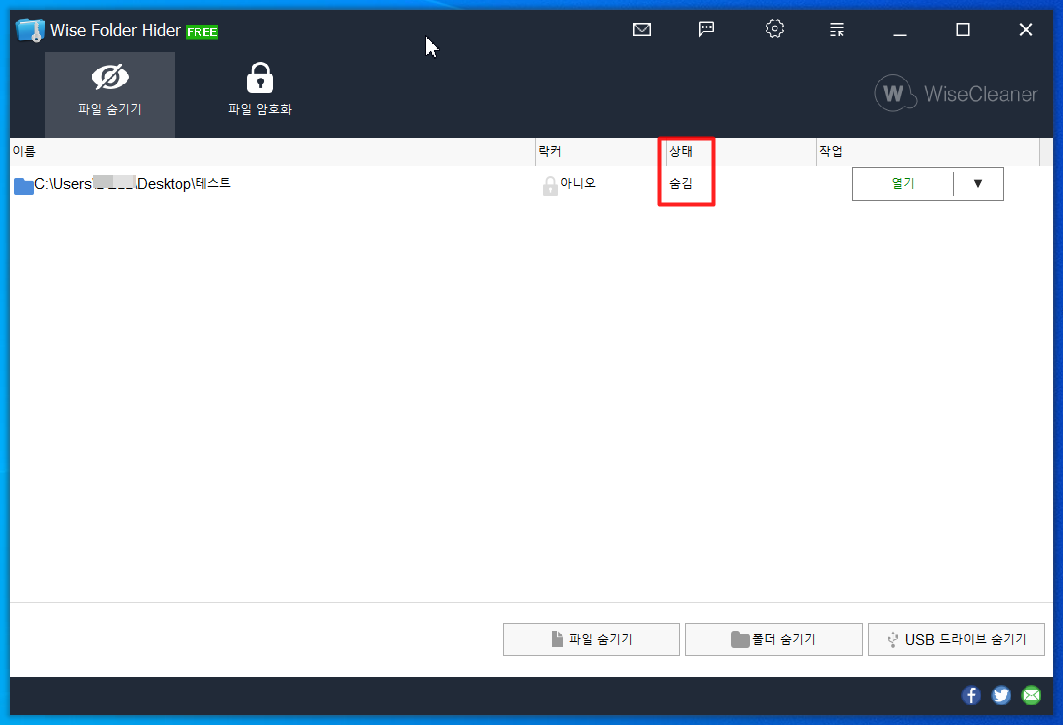The height and width of the screenshot is (725, 1063).
Task: Open the Facebook icon in footer
Action: click(971, 695)
